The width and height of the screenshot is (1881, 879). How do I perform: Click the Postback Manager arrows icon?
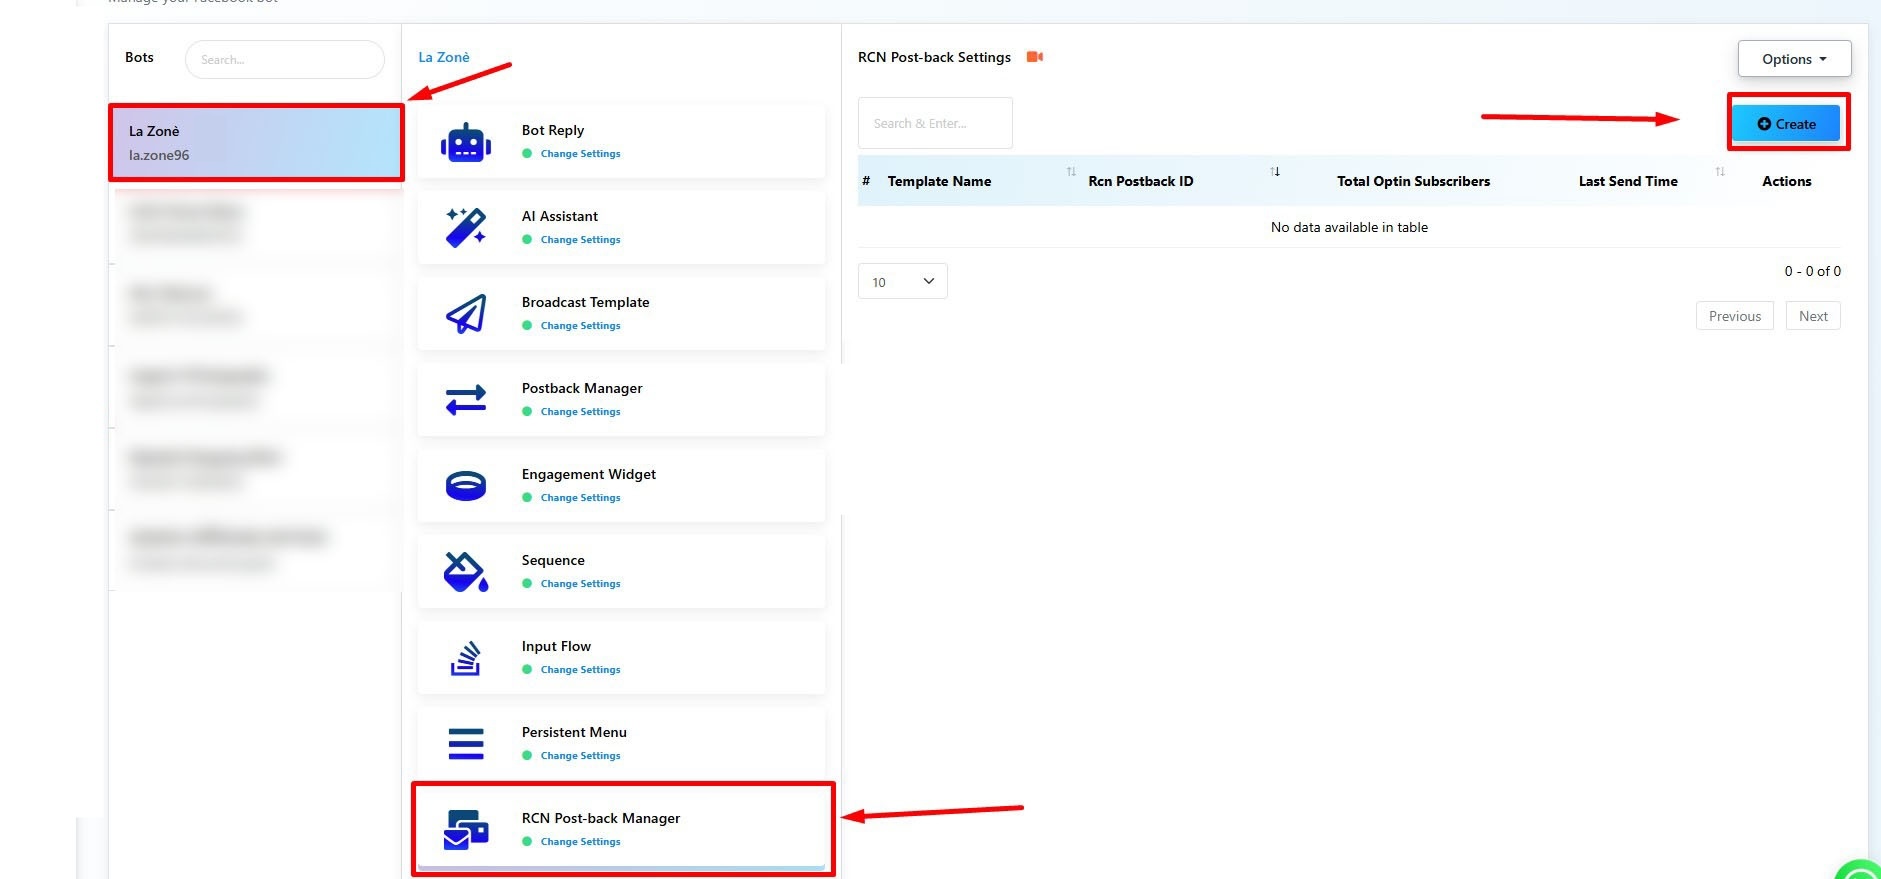(466, 400)
